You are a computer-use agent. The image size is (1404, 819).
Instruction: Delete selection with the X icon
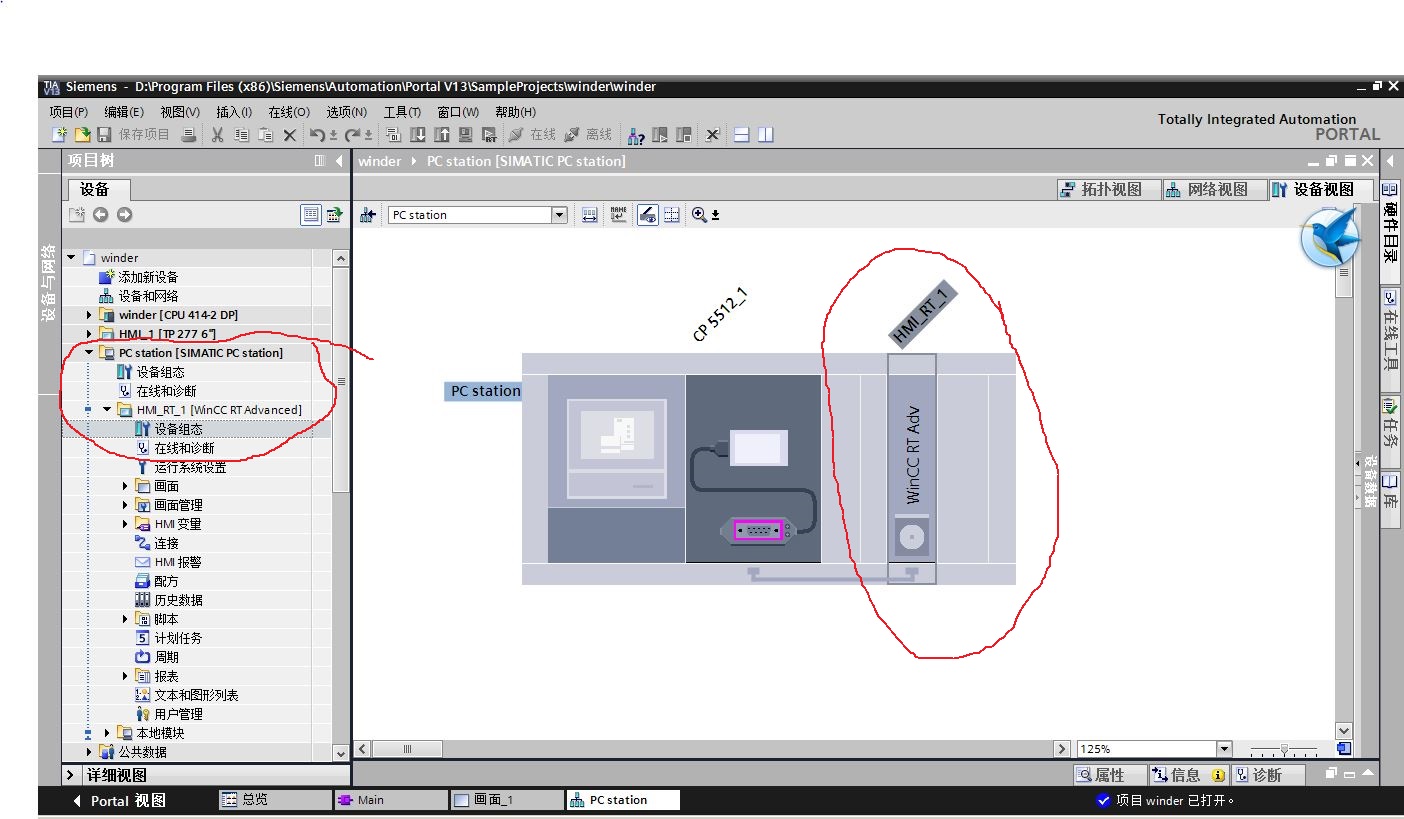290,135
